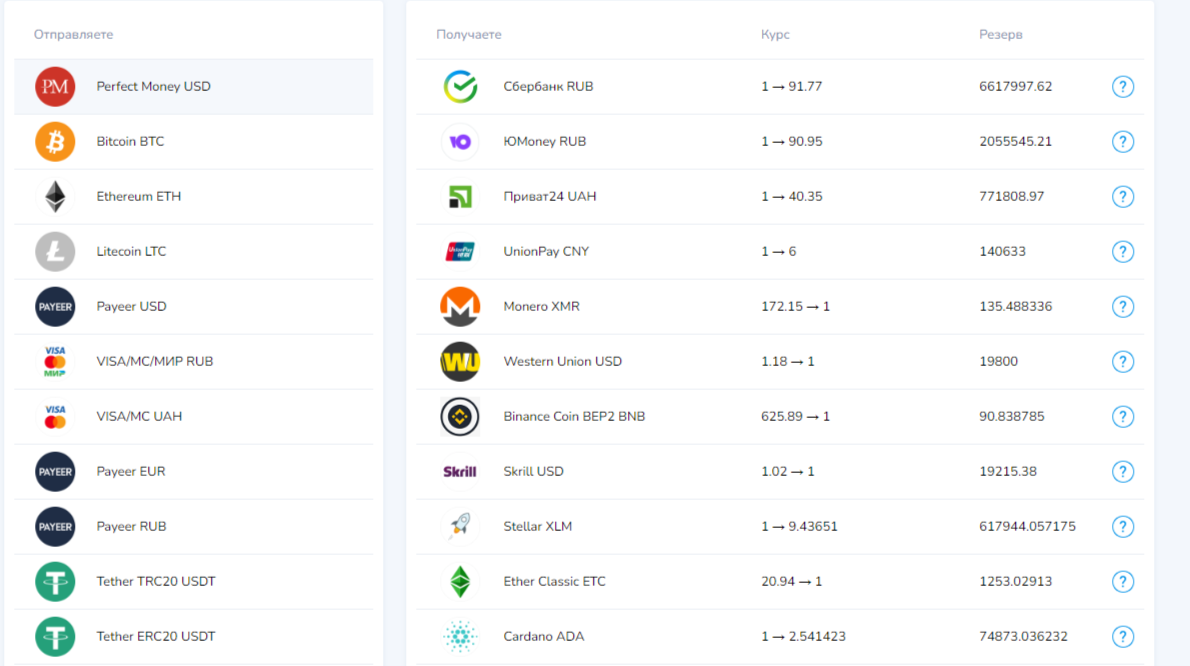Image resolution: width=1190 pixels, height=666 pixels.
Task: Click the reserve value 617944.057175
Action: (x=1027, y=526)
